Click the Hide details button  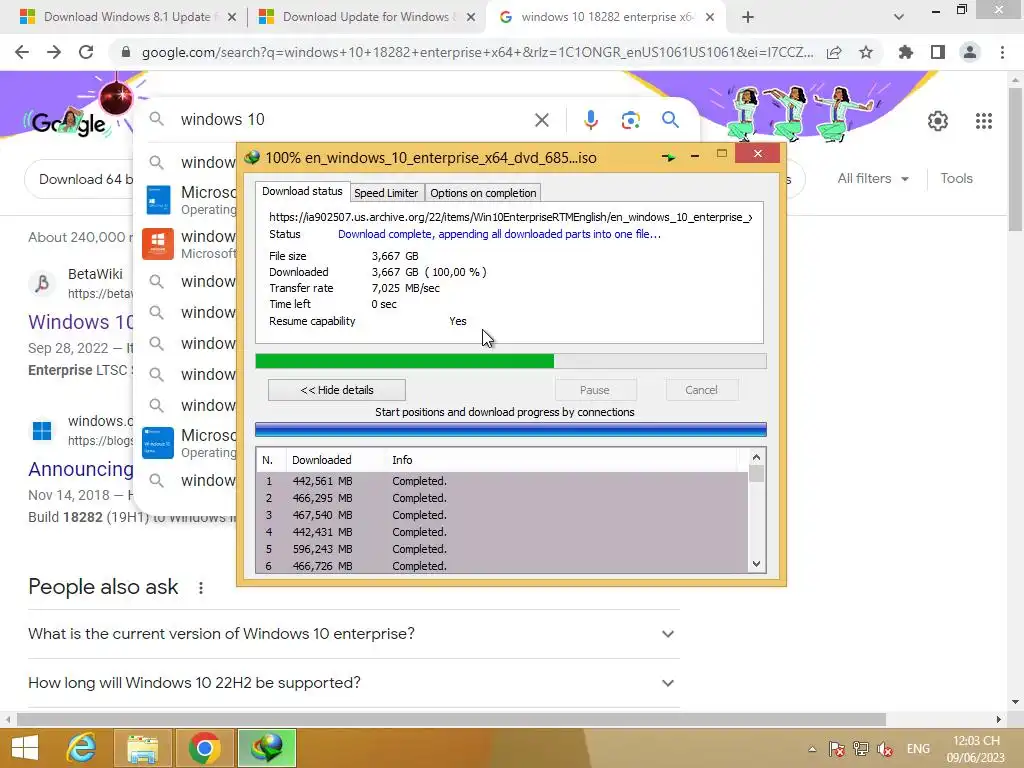pyautogui.click(x=337, y=390)
